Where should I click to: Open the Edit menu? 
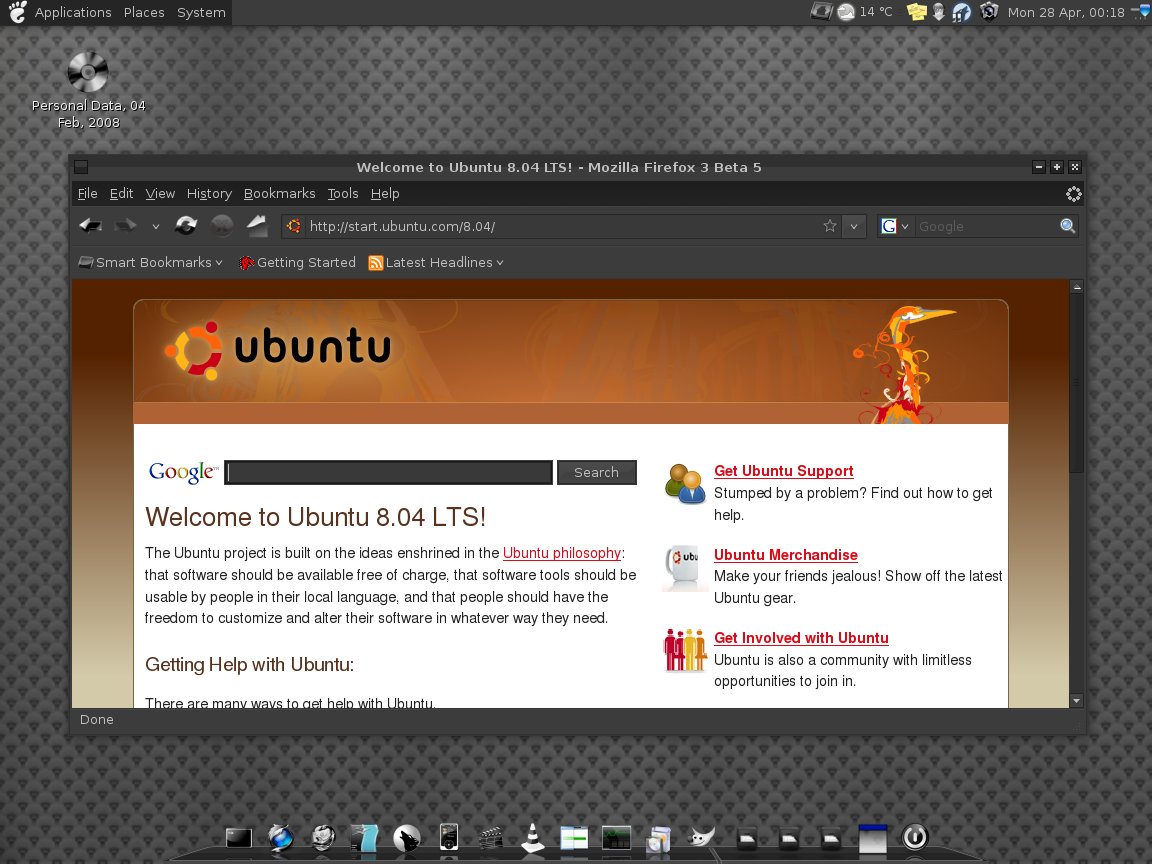(x=121, y=193)
